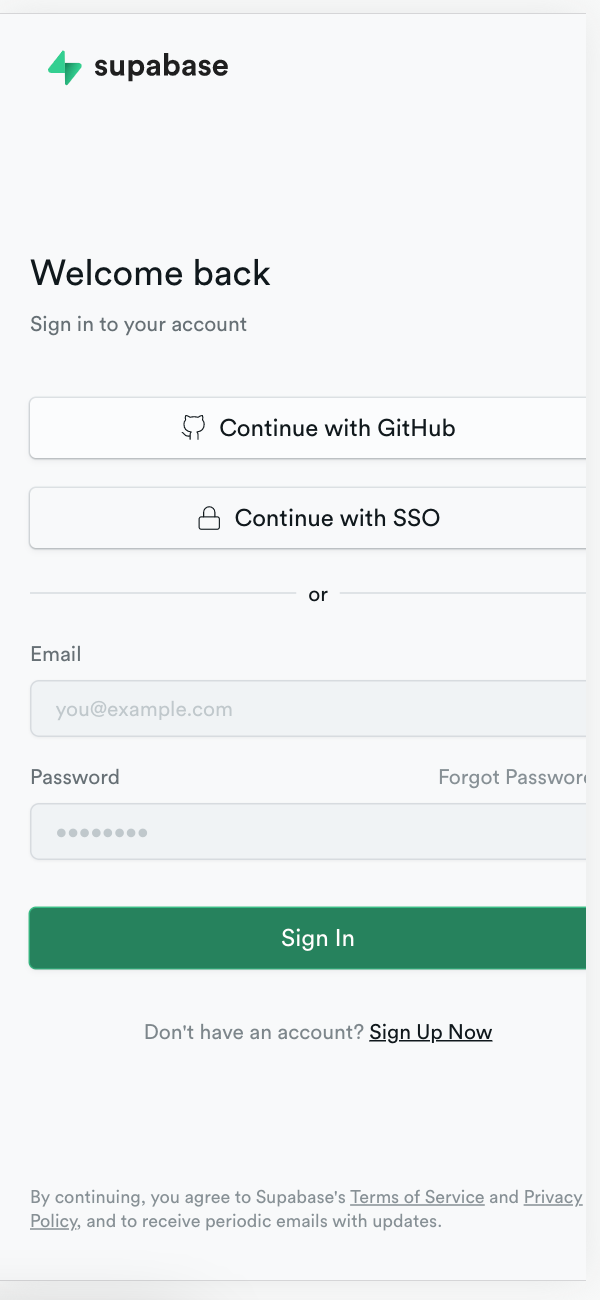Follow the Sign Up Now link
Viewport: 600px width, 1300px height.
coord(430,1032)
